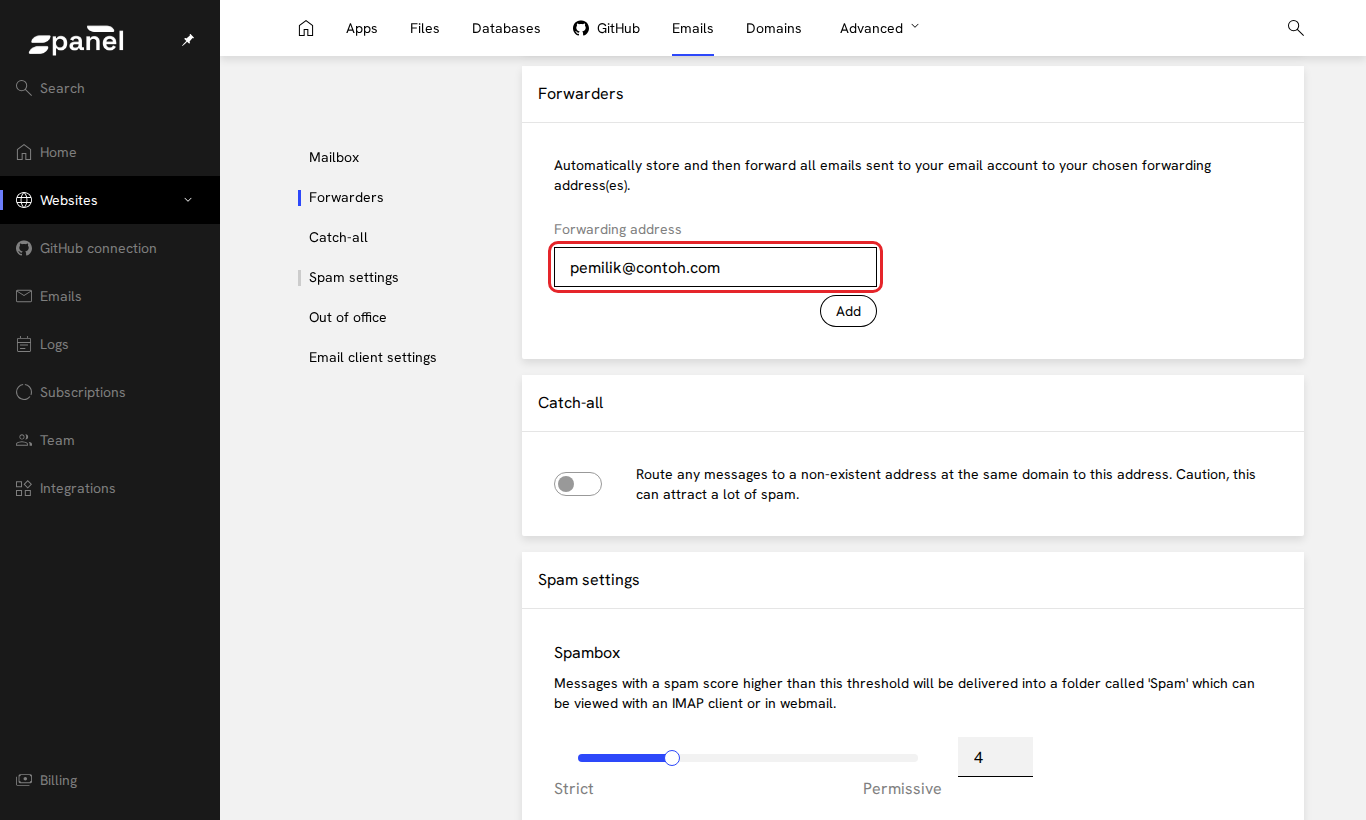Jump to Catch-all in section list
The image size is (1366, 820).
tap(338, 237)
